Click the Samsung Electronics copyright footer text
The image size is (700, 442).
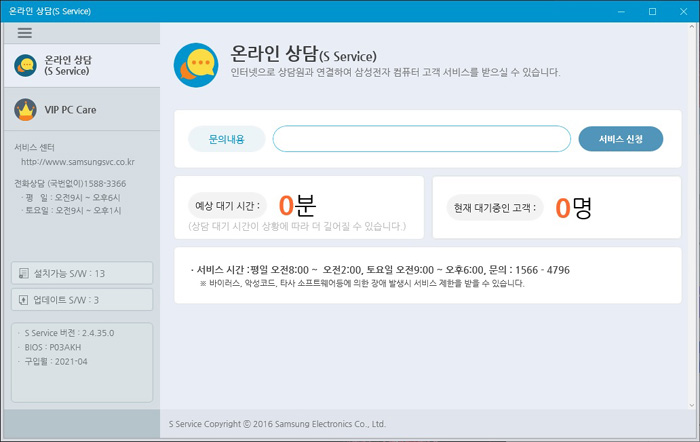pyautogui.click(x=277, y=424)
